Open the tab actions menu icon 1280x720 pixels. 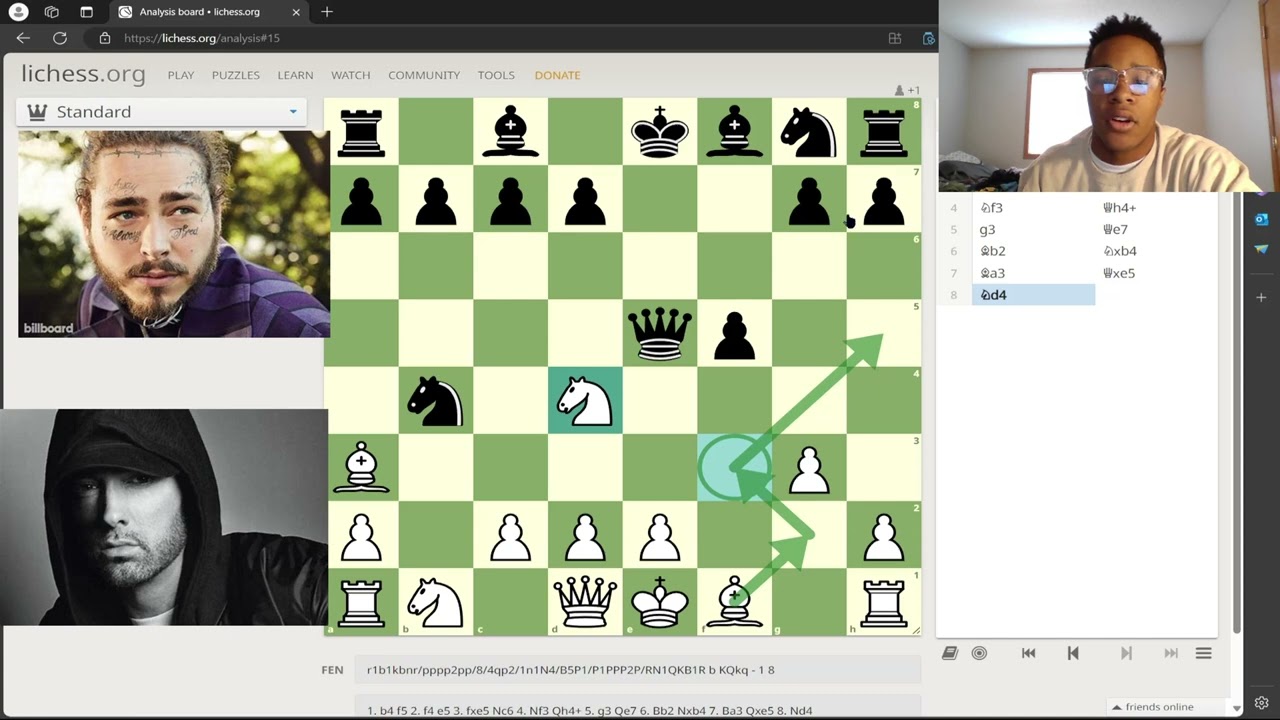tap(86, 12)
